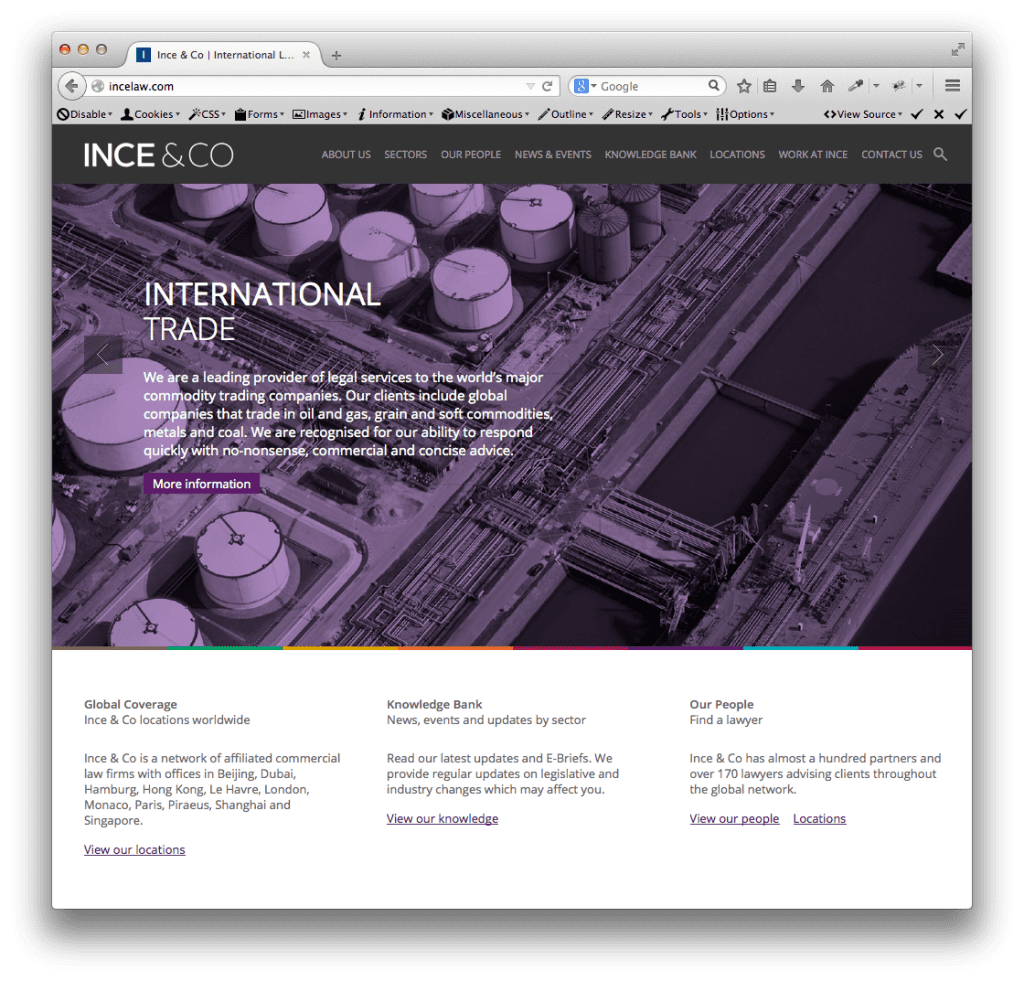Select the KNOWLEDGE BANK navigation item
Viewport: 1024px width, 981px height.
(650, 155)
